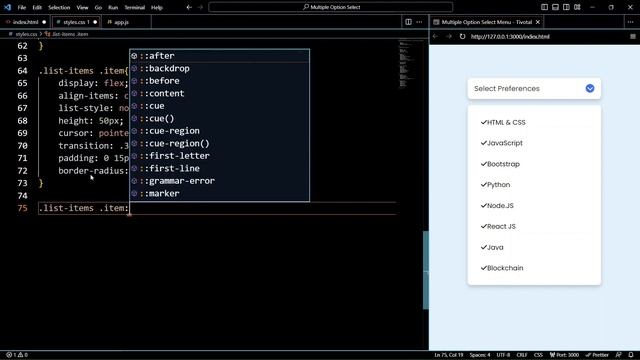Viewport: 640px width, 360px height.
Task: Open the Help menu
Action: click(157, 7)
